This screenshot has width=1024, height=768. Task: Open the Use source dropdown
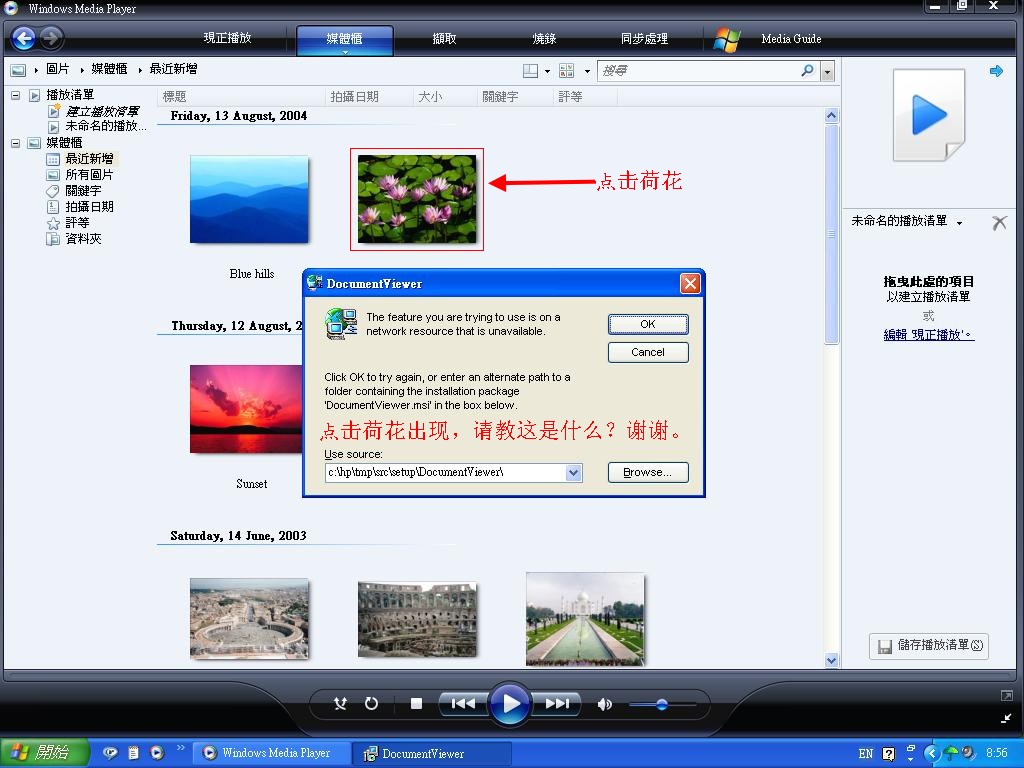[574, 473]
